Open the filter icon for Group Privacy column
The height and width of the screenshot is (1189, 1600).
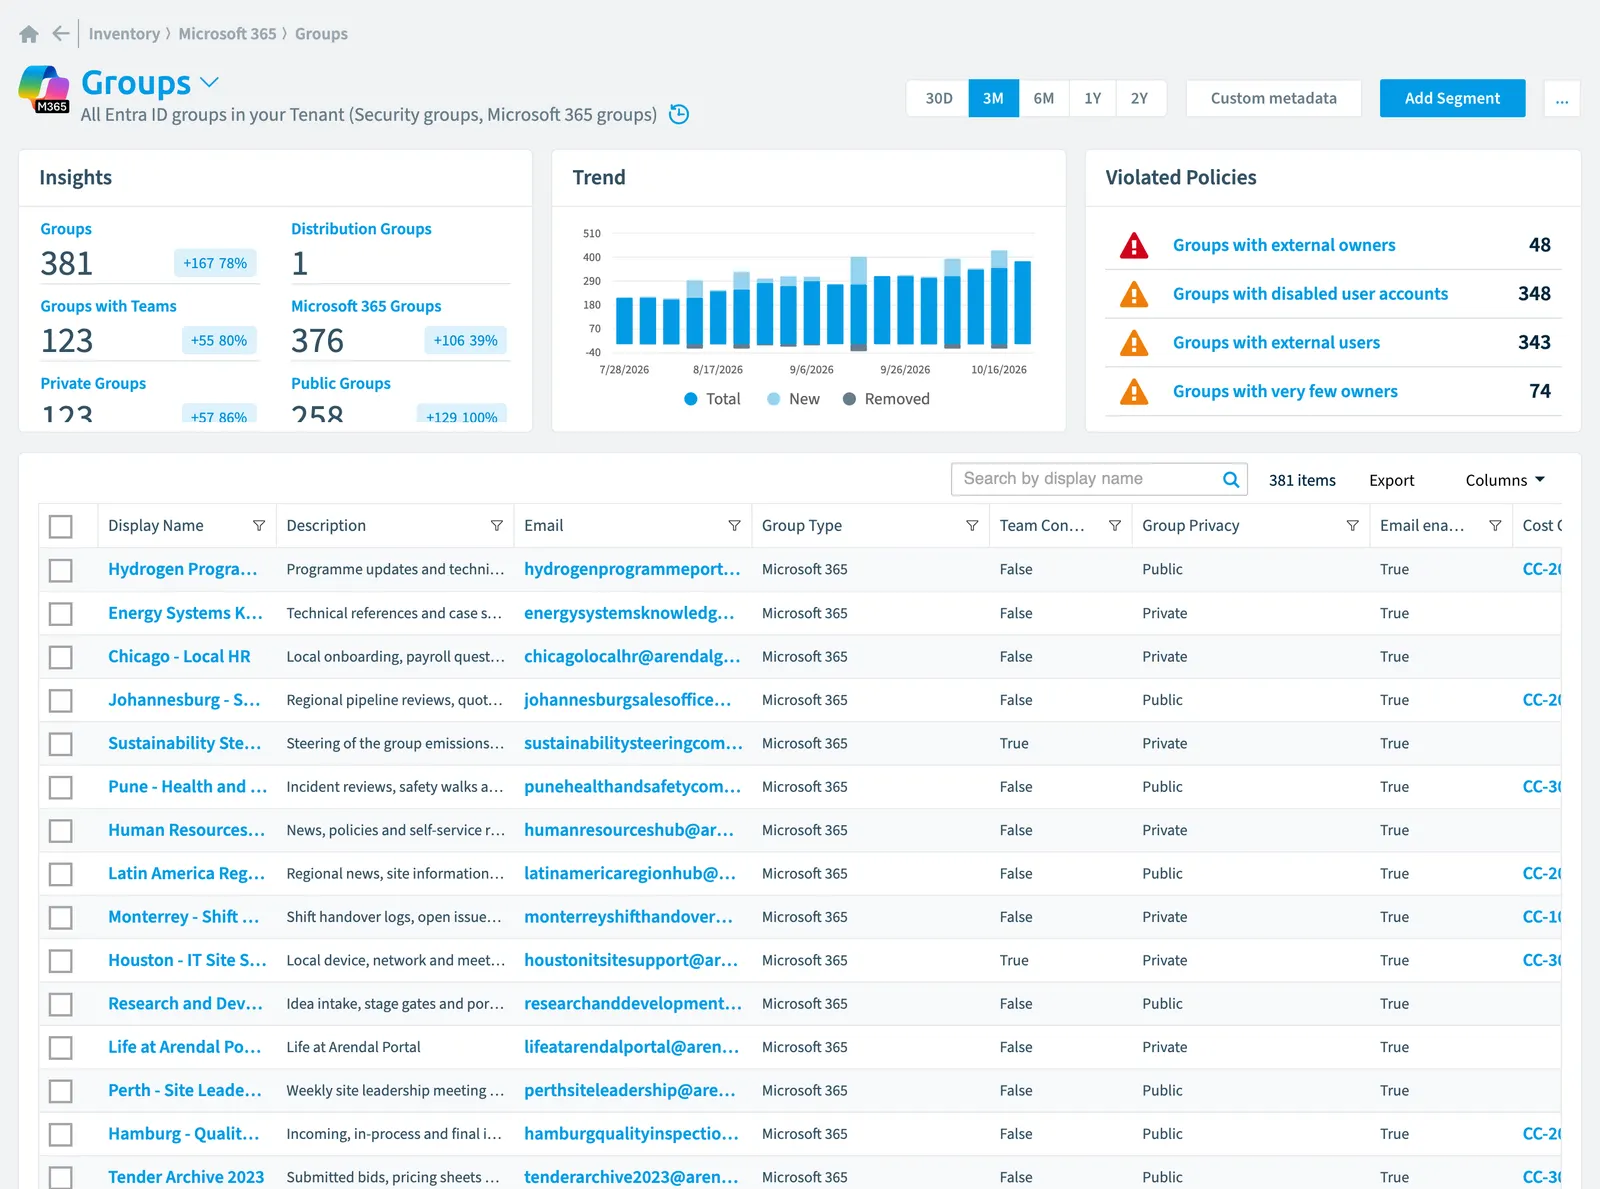(1353, 526)
